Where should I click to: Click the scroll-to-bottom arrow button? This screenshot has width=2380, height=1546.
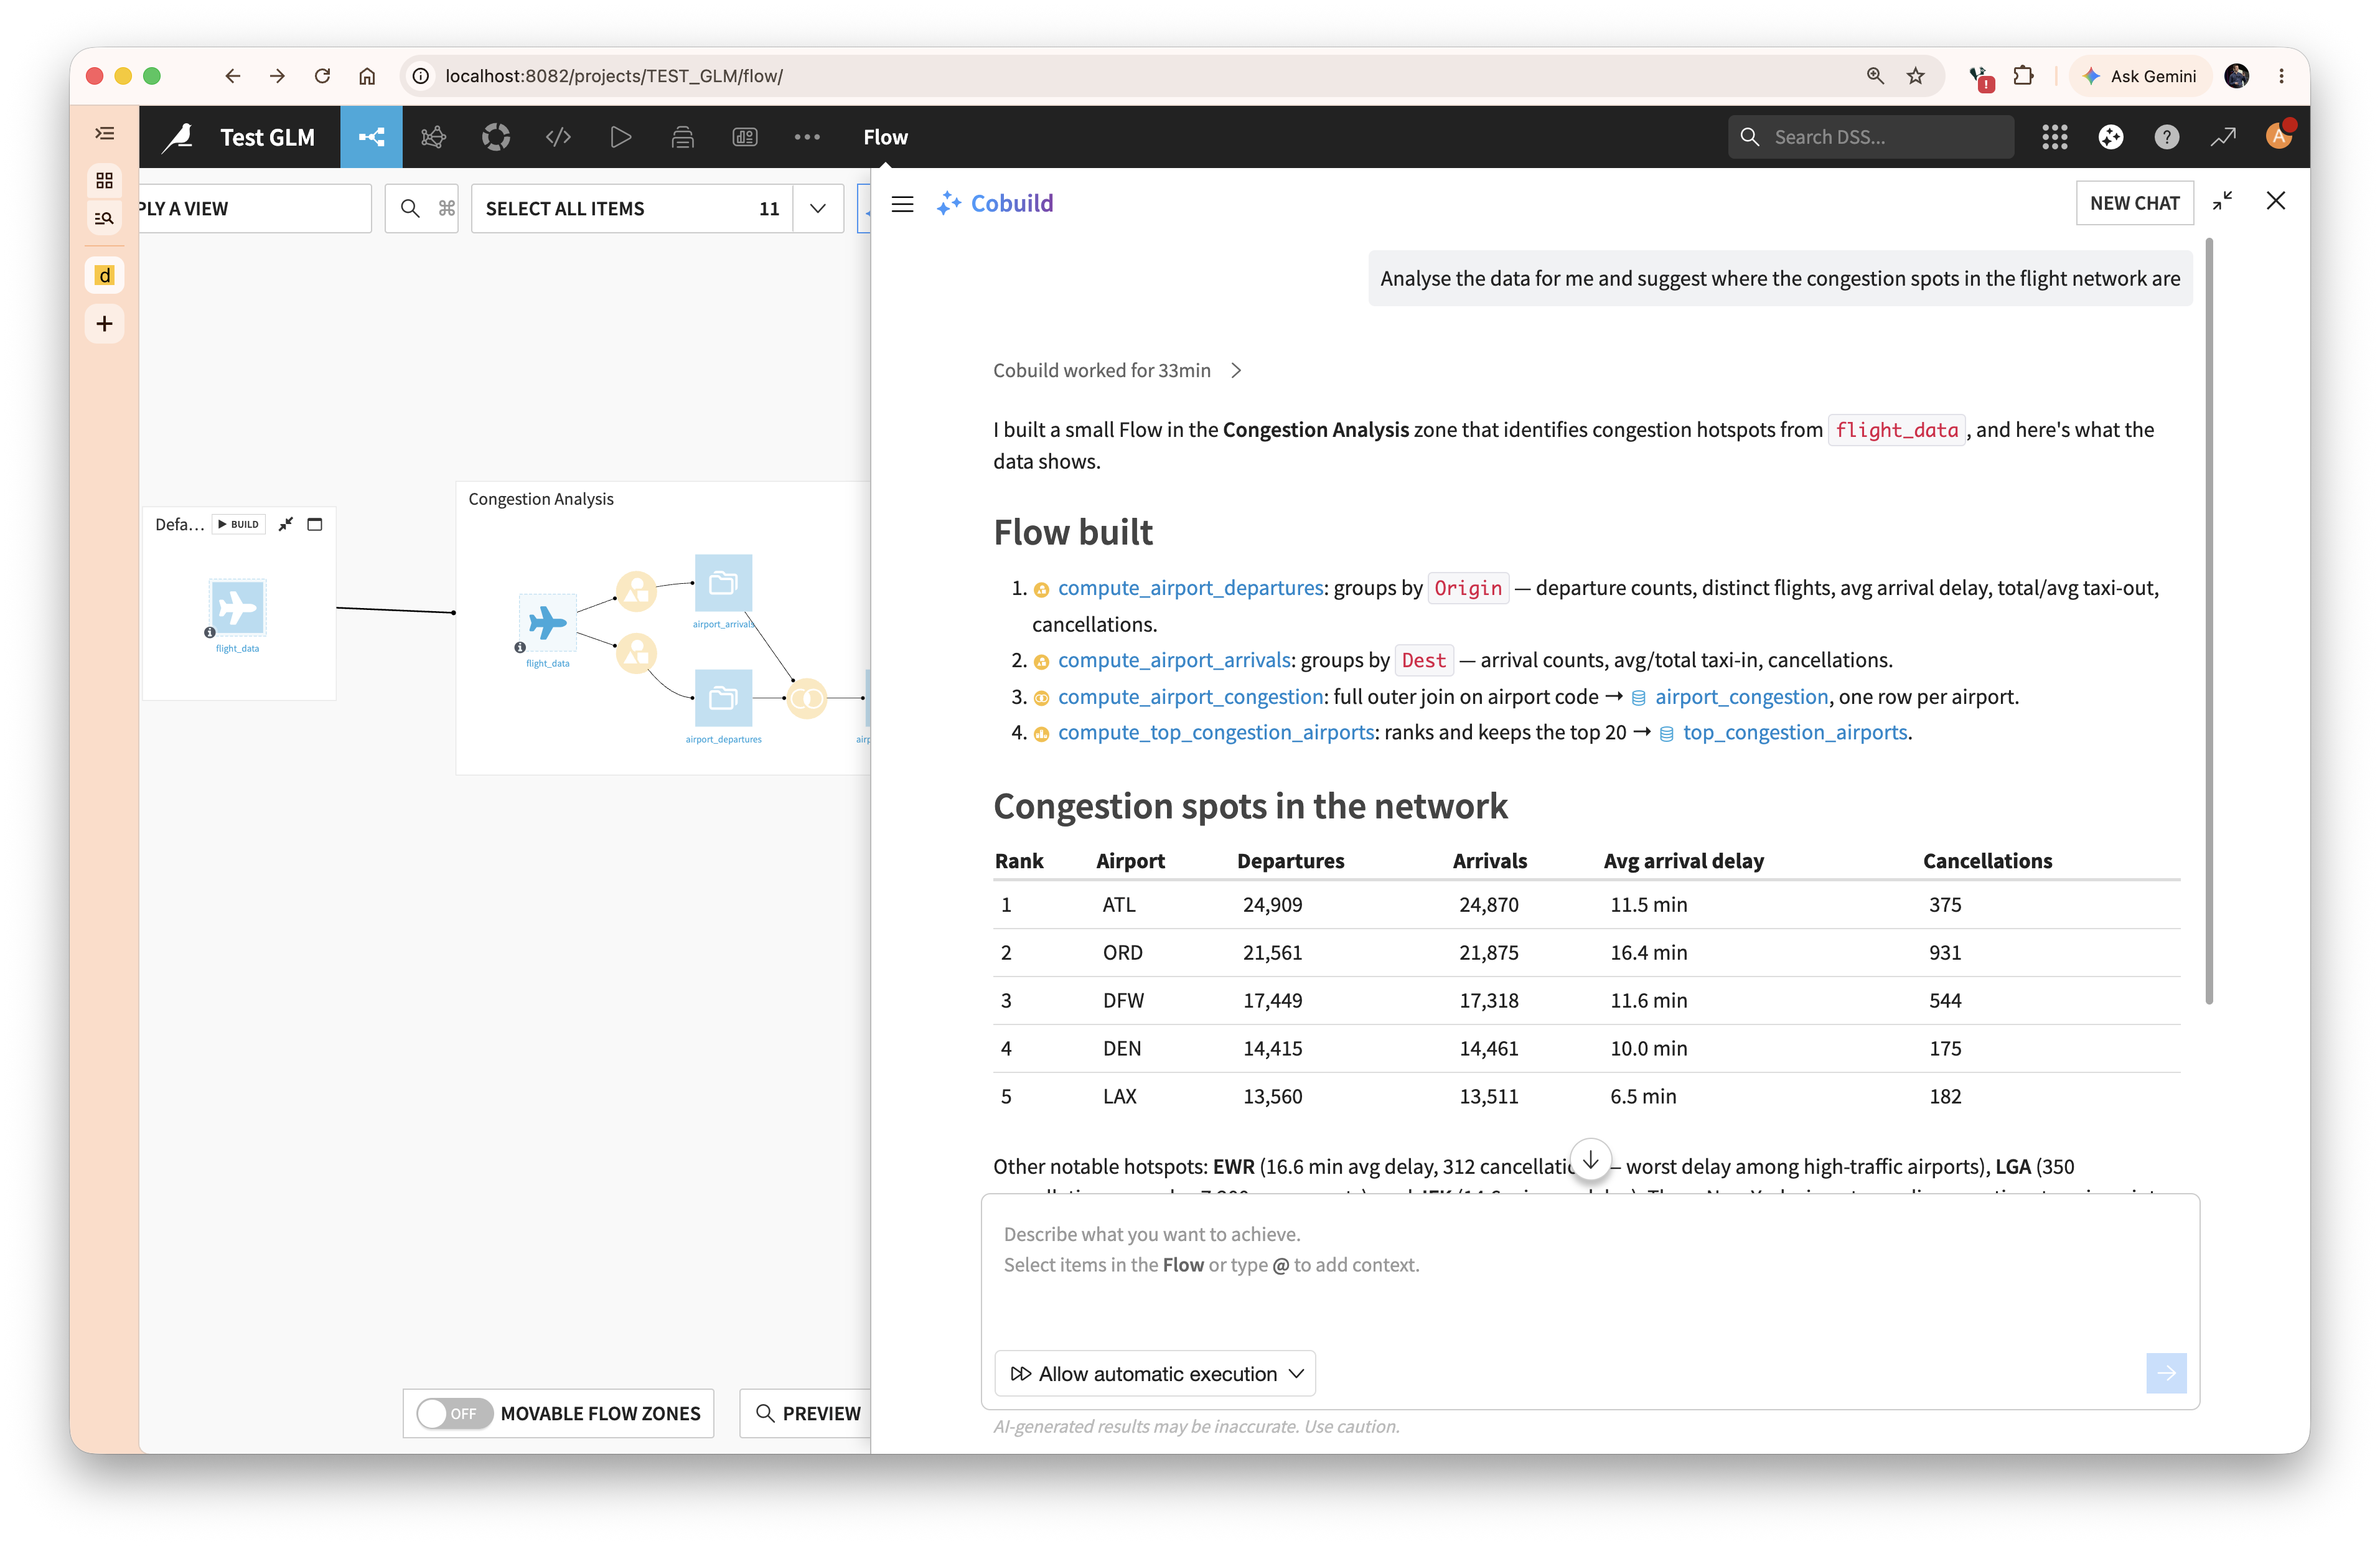click(1590, 1160)
